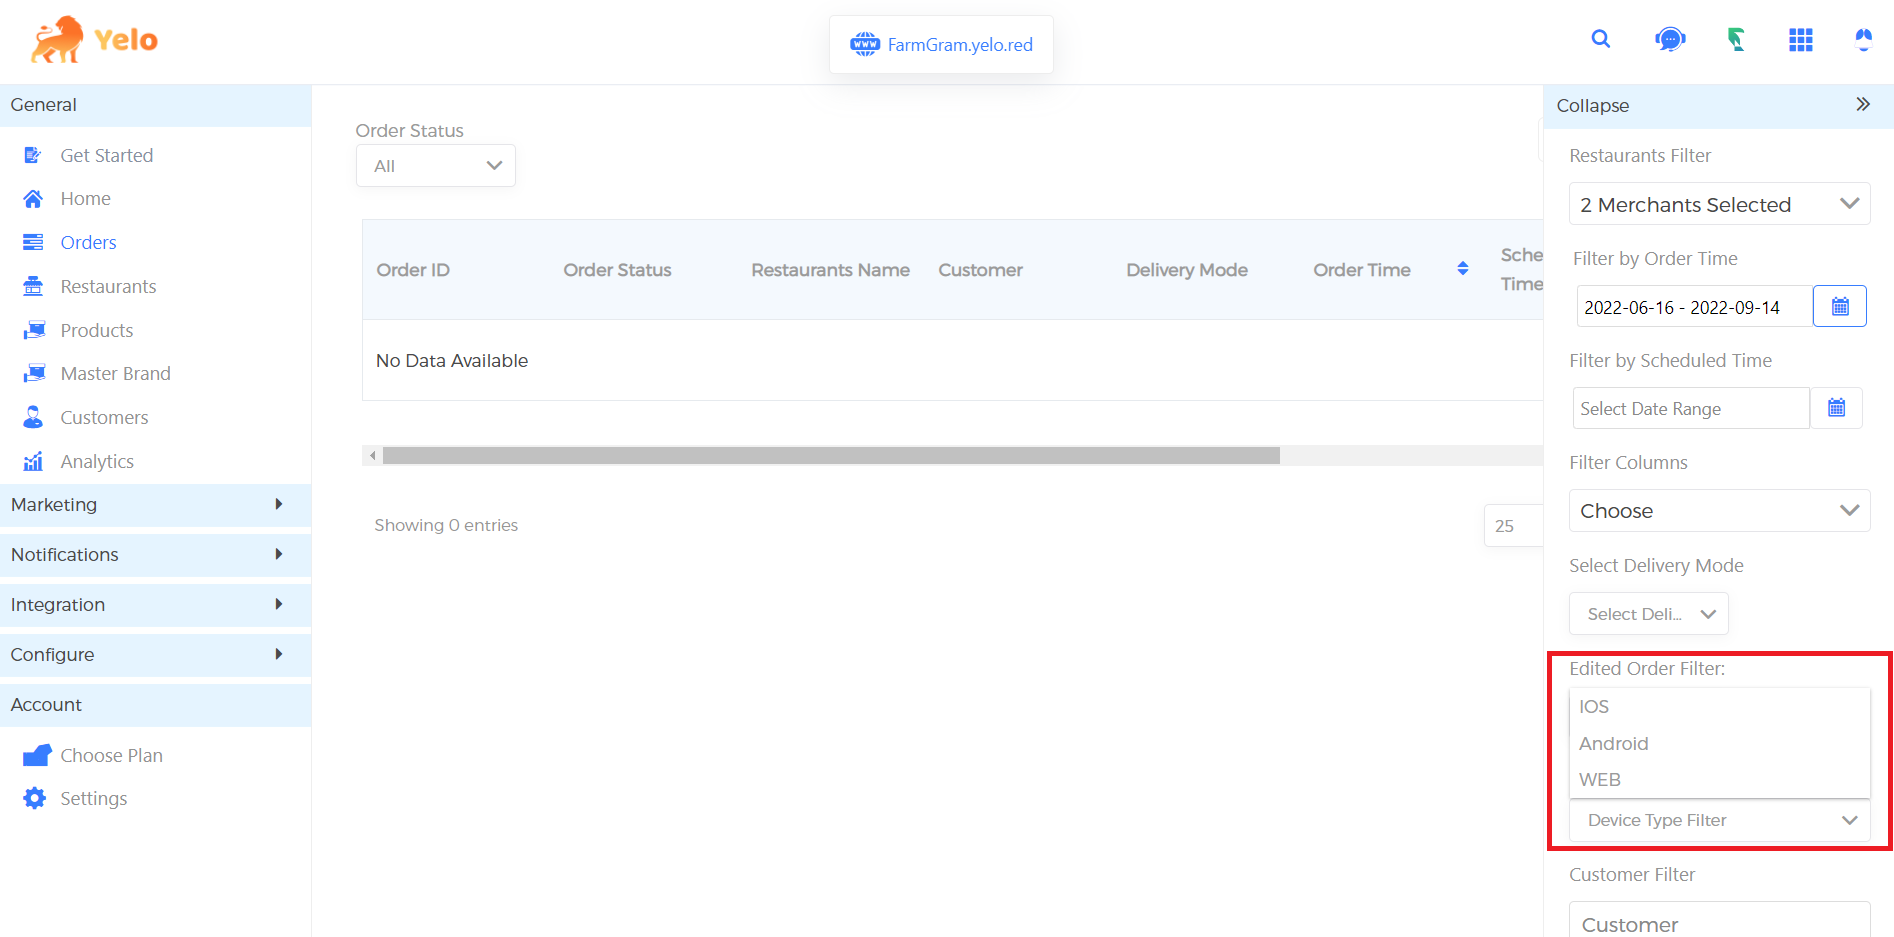Image resolution: width=1894 pixels, height=937 pixels.
Task: Open the calendar icon next to Order Time filter
Action: [x=1839, y=306]
